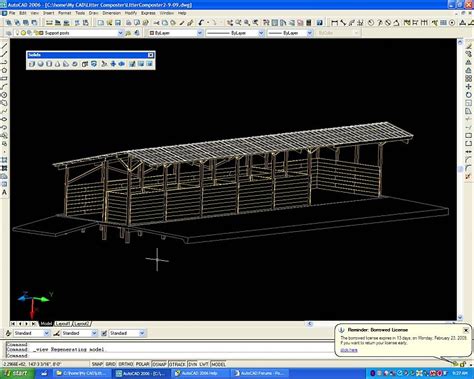474x379 pixels.
Task: Select the Polygon tool in Draw toolbar
Action: click(4, 70)
